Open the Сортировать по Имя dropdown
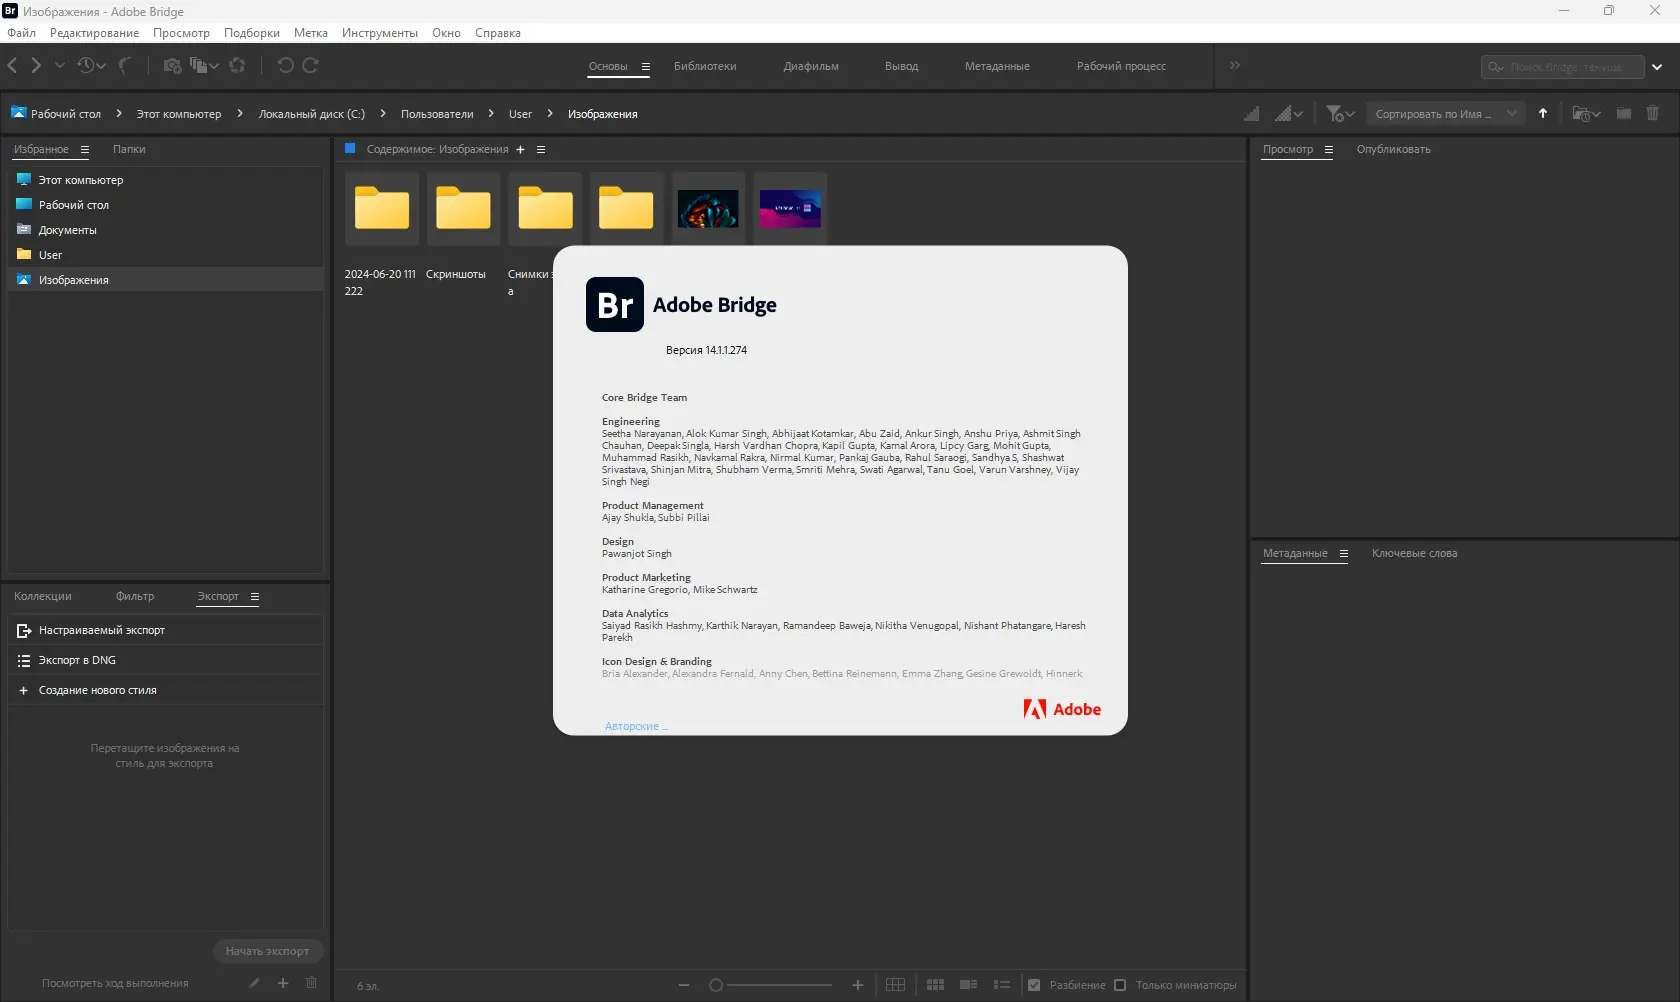The image size is (1680, 1002). pyautogui.click(x=1445, y=113)
